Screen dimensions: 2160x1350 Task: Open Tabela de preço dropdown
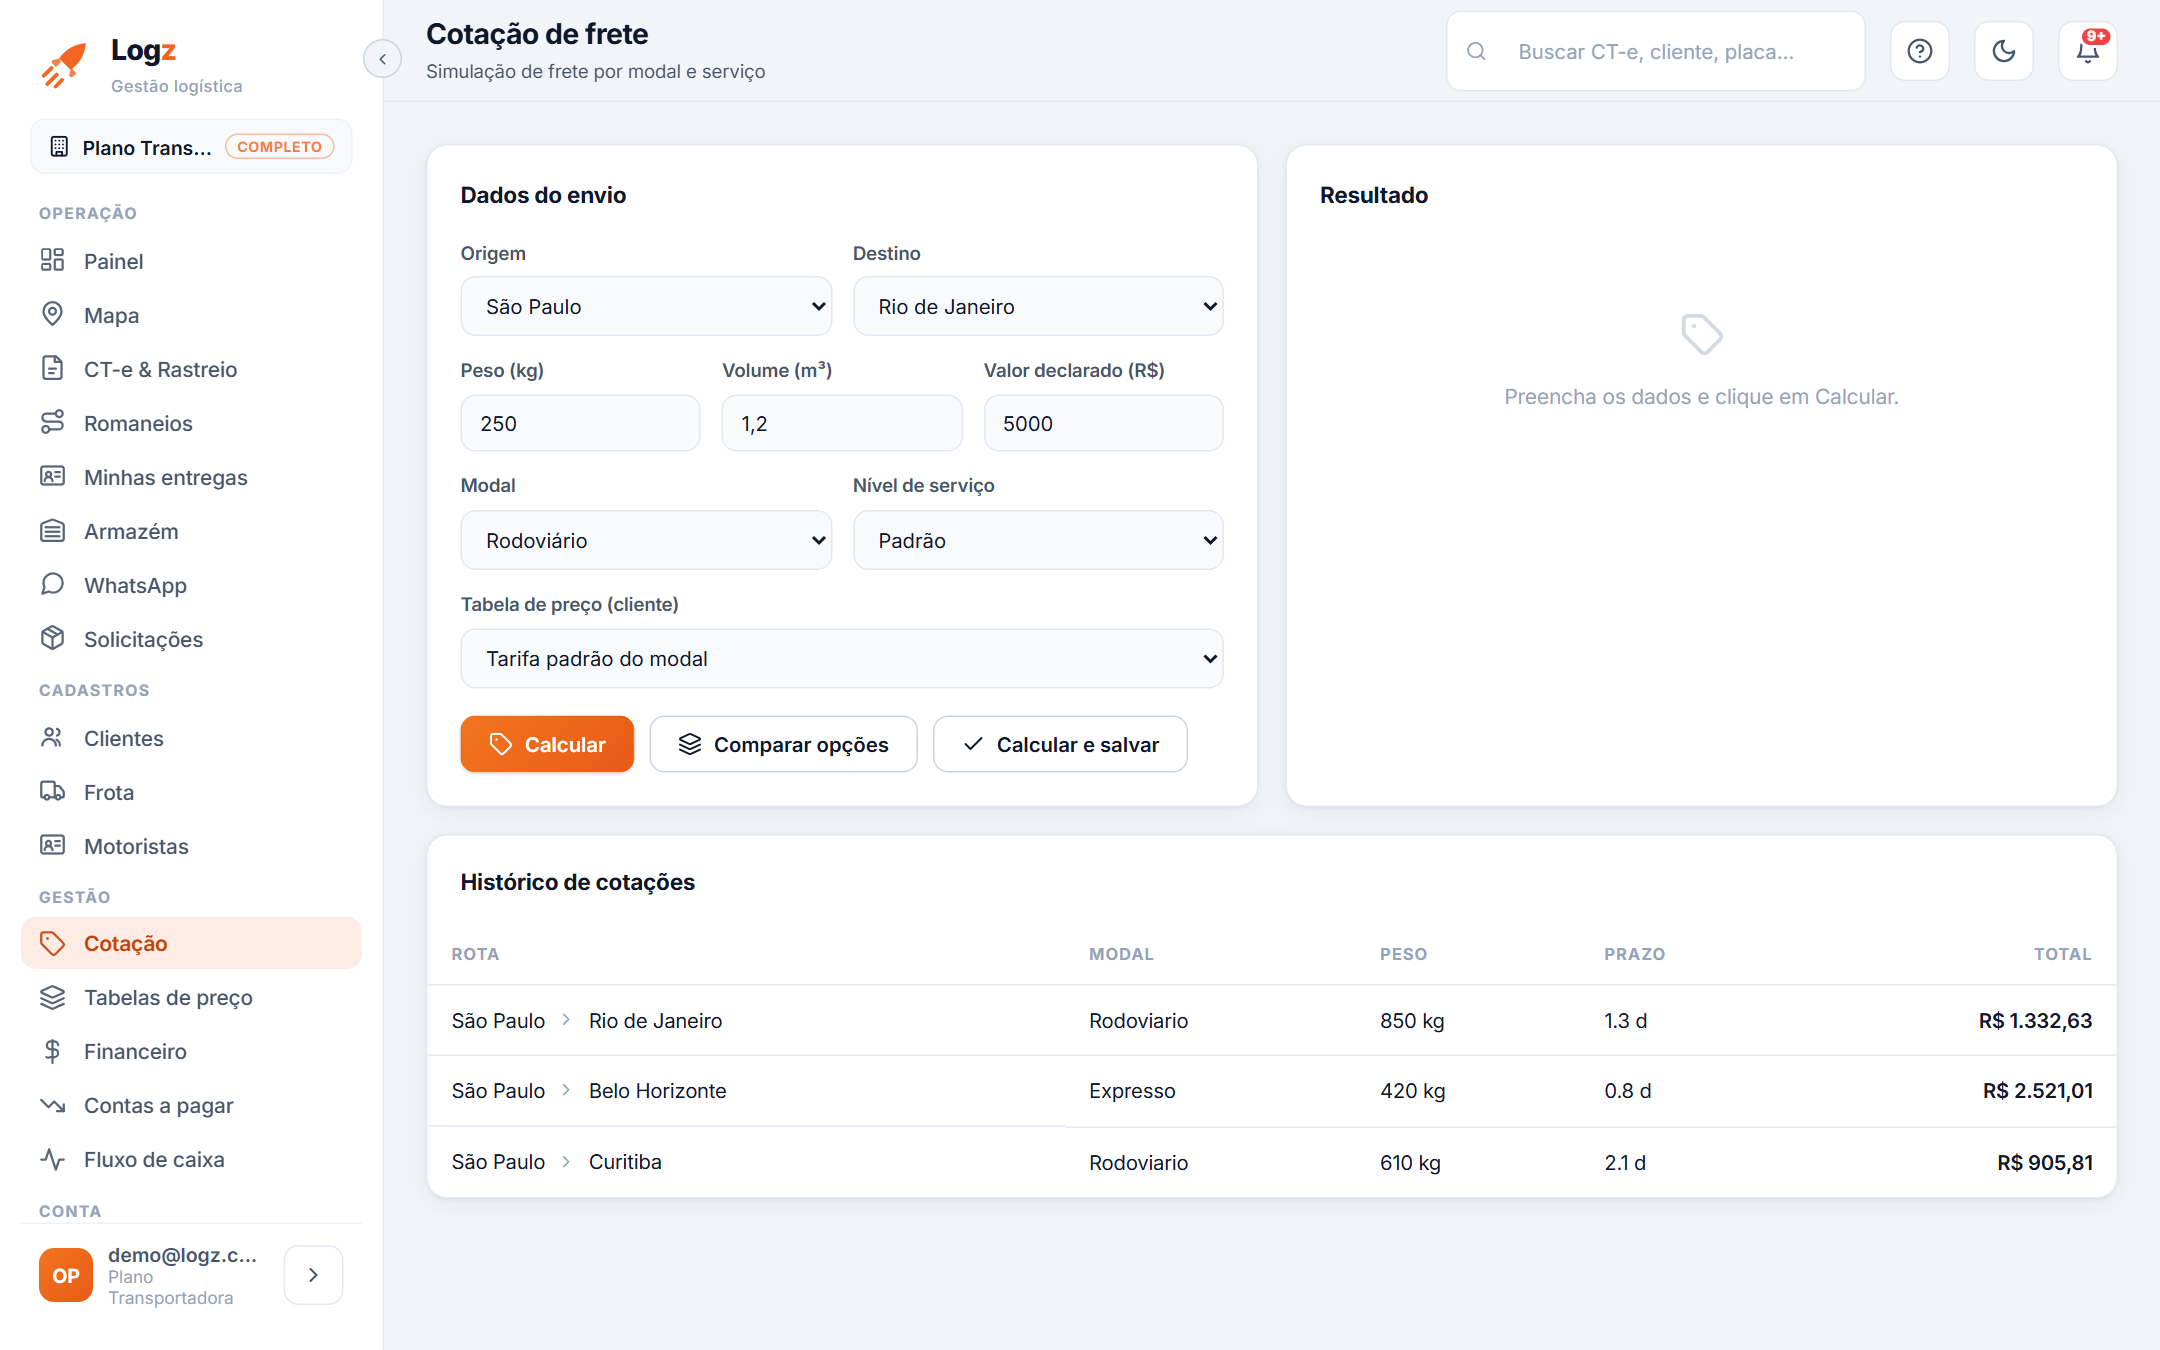(842, 658)
